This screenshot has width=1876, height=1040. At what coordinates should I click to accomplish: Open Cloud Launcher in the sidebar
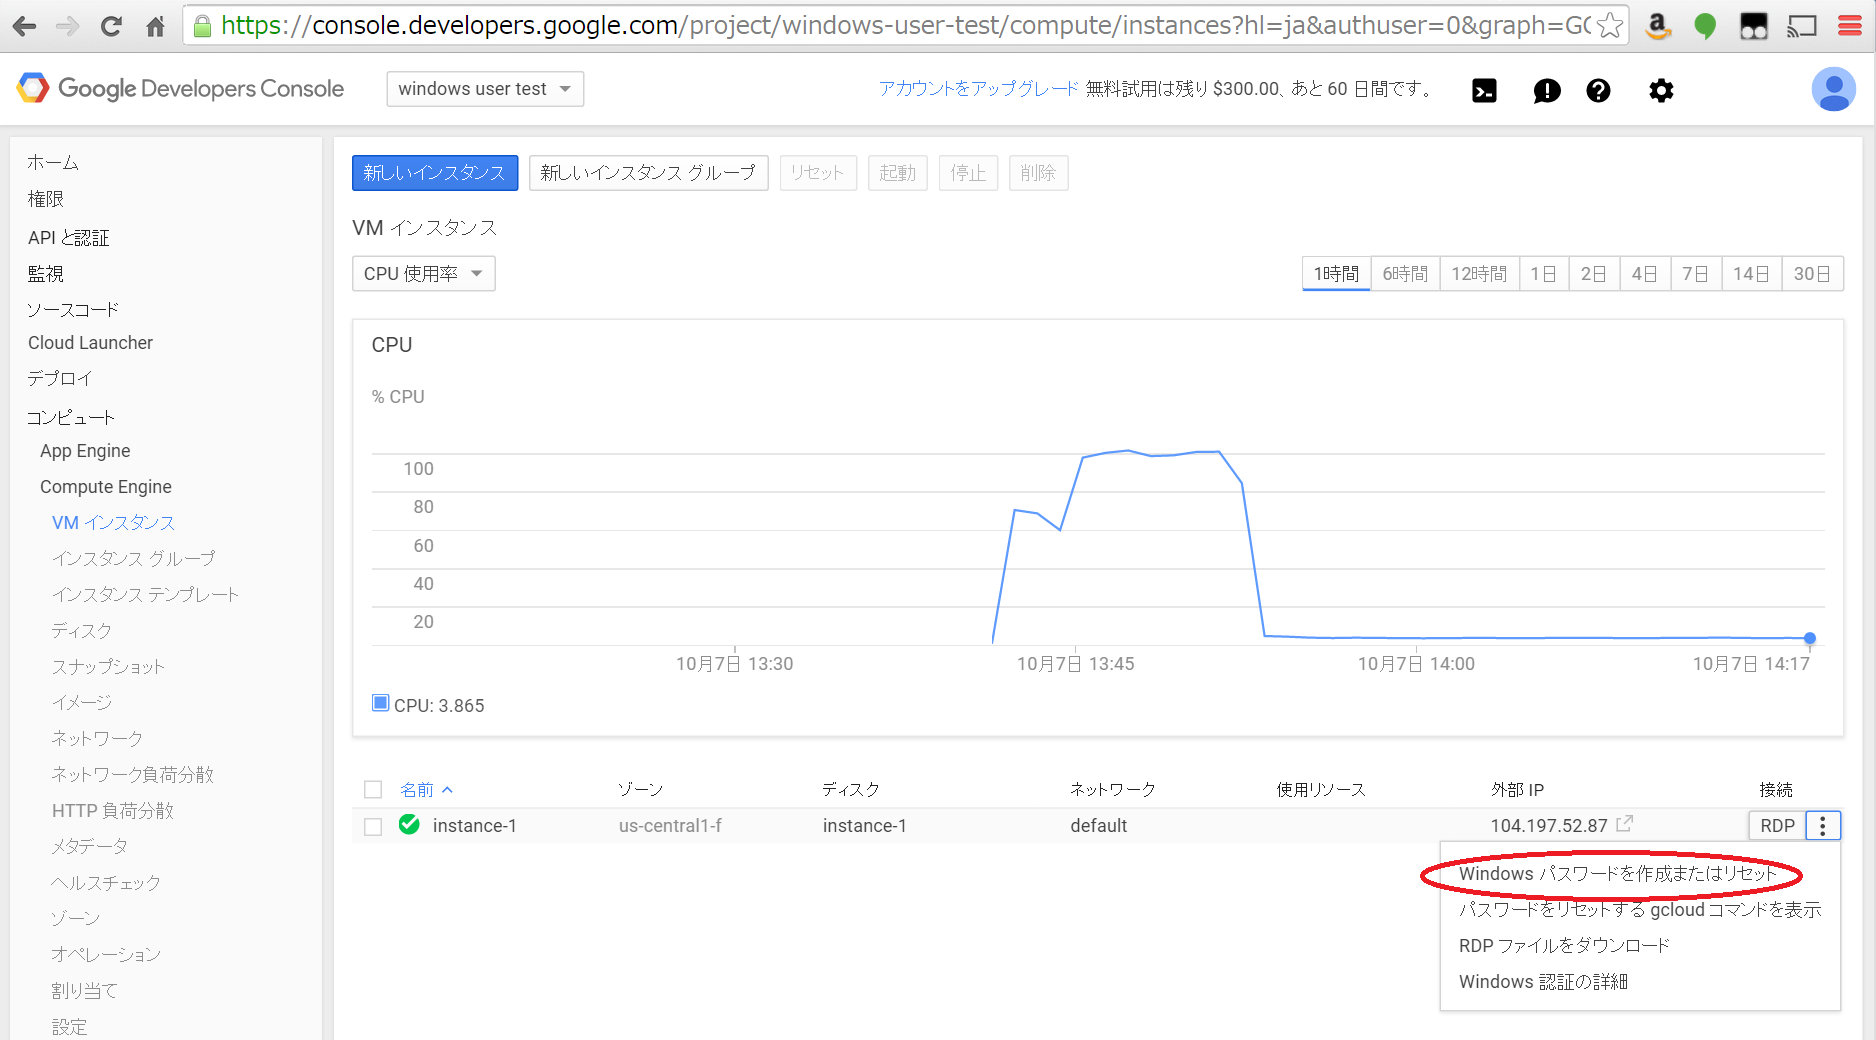click(x=90, y=343)
